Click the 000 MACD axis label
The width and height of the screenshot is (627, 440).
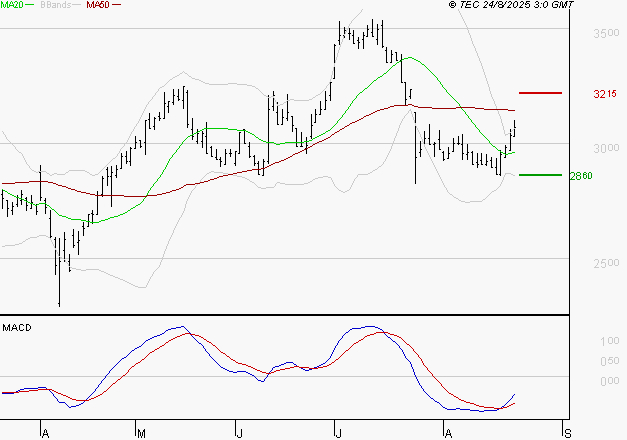coord(610,381)
